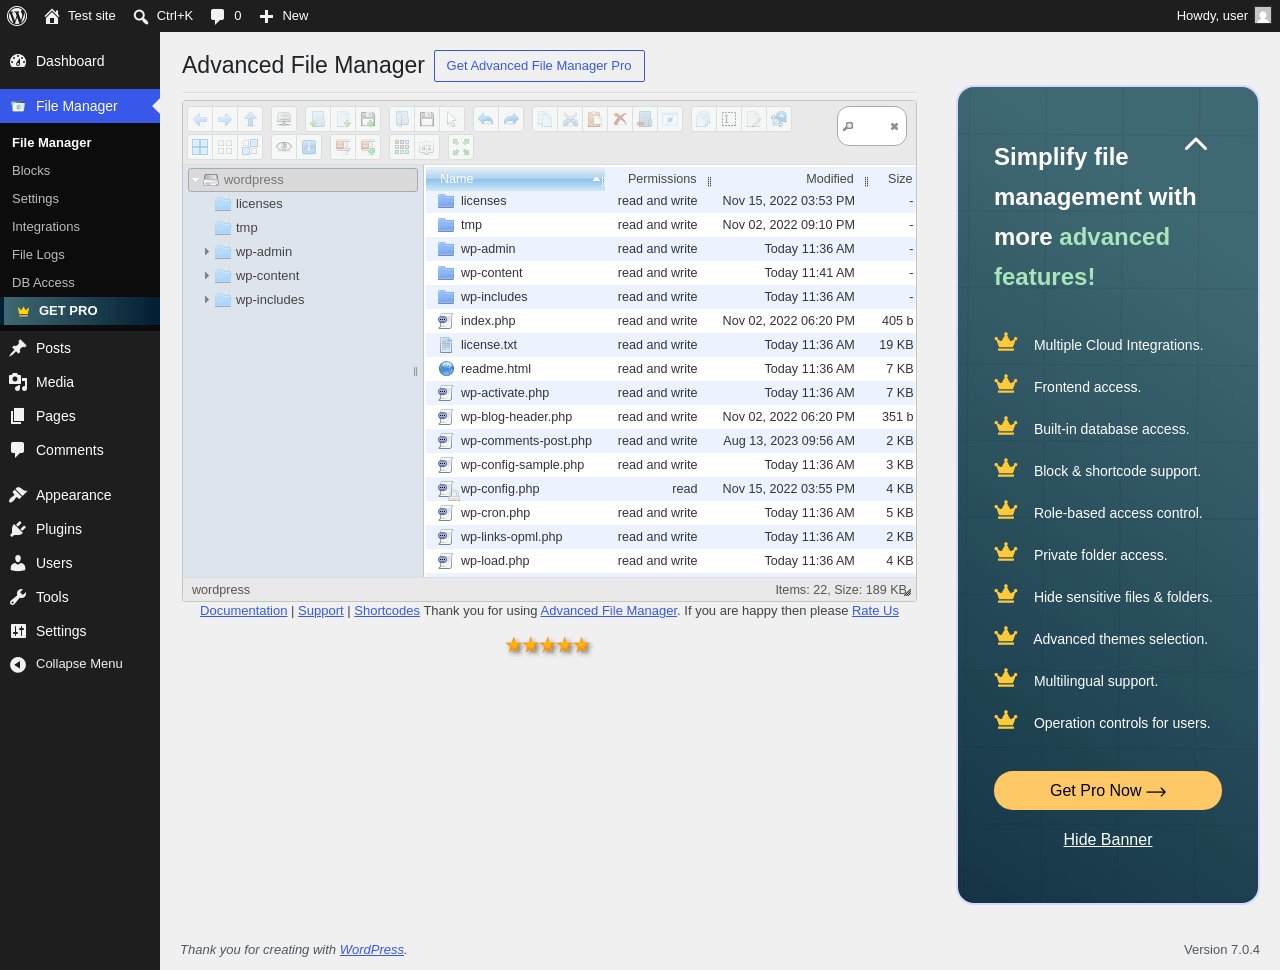Click the Extract archive icon
Viewport: 1280px width, 970px height.
[x=343, y=147]
